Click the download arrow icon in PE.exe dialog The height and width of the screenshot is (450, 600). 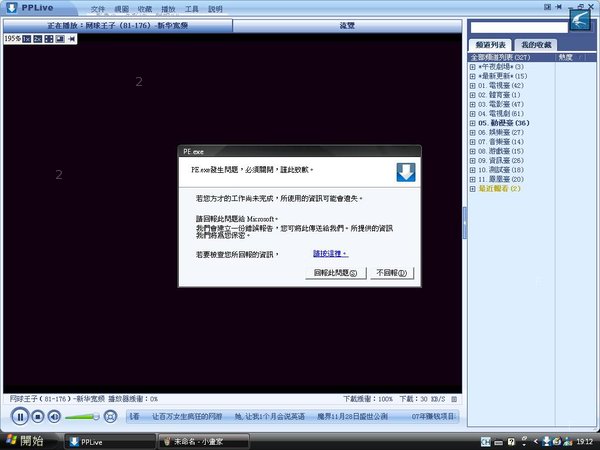coord(406,172)
